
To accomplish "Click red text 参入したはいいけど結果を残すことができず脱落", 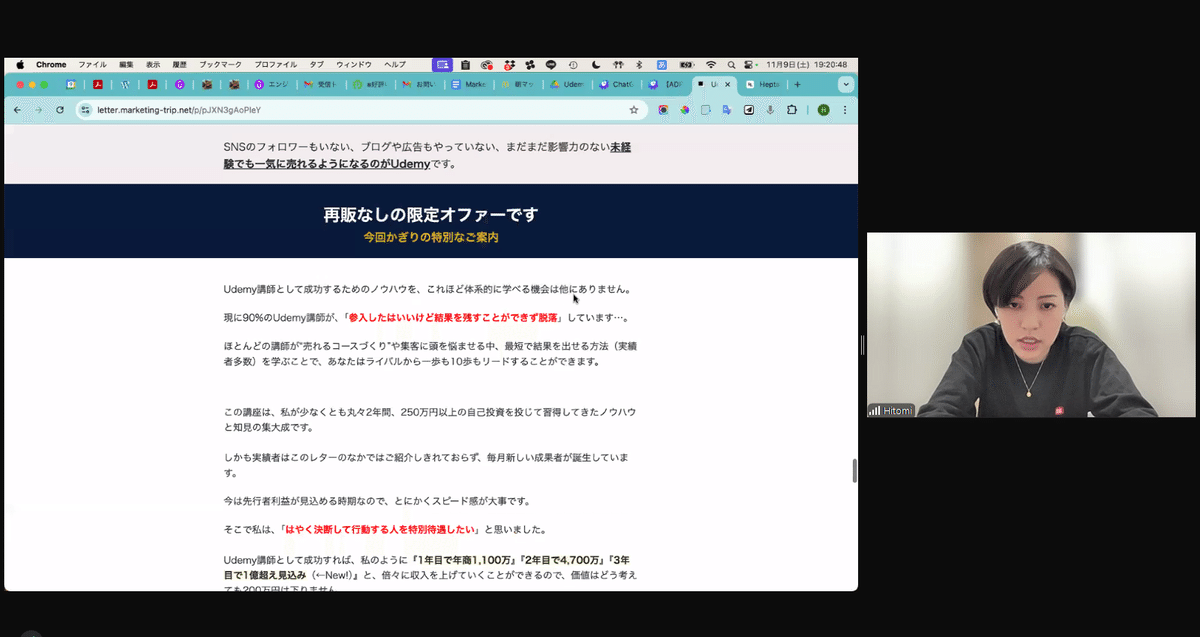I will pyautogui.click(x=454, y=318).
